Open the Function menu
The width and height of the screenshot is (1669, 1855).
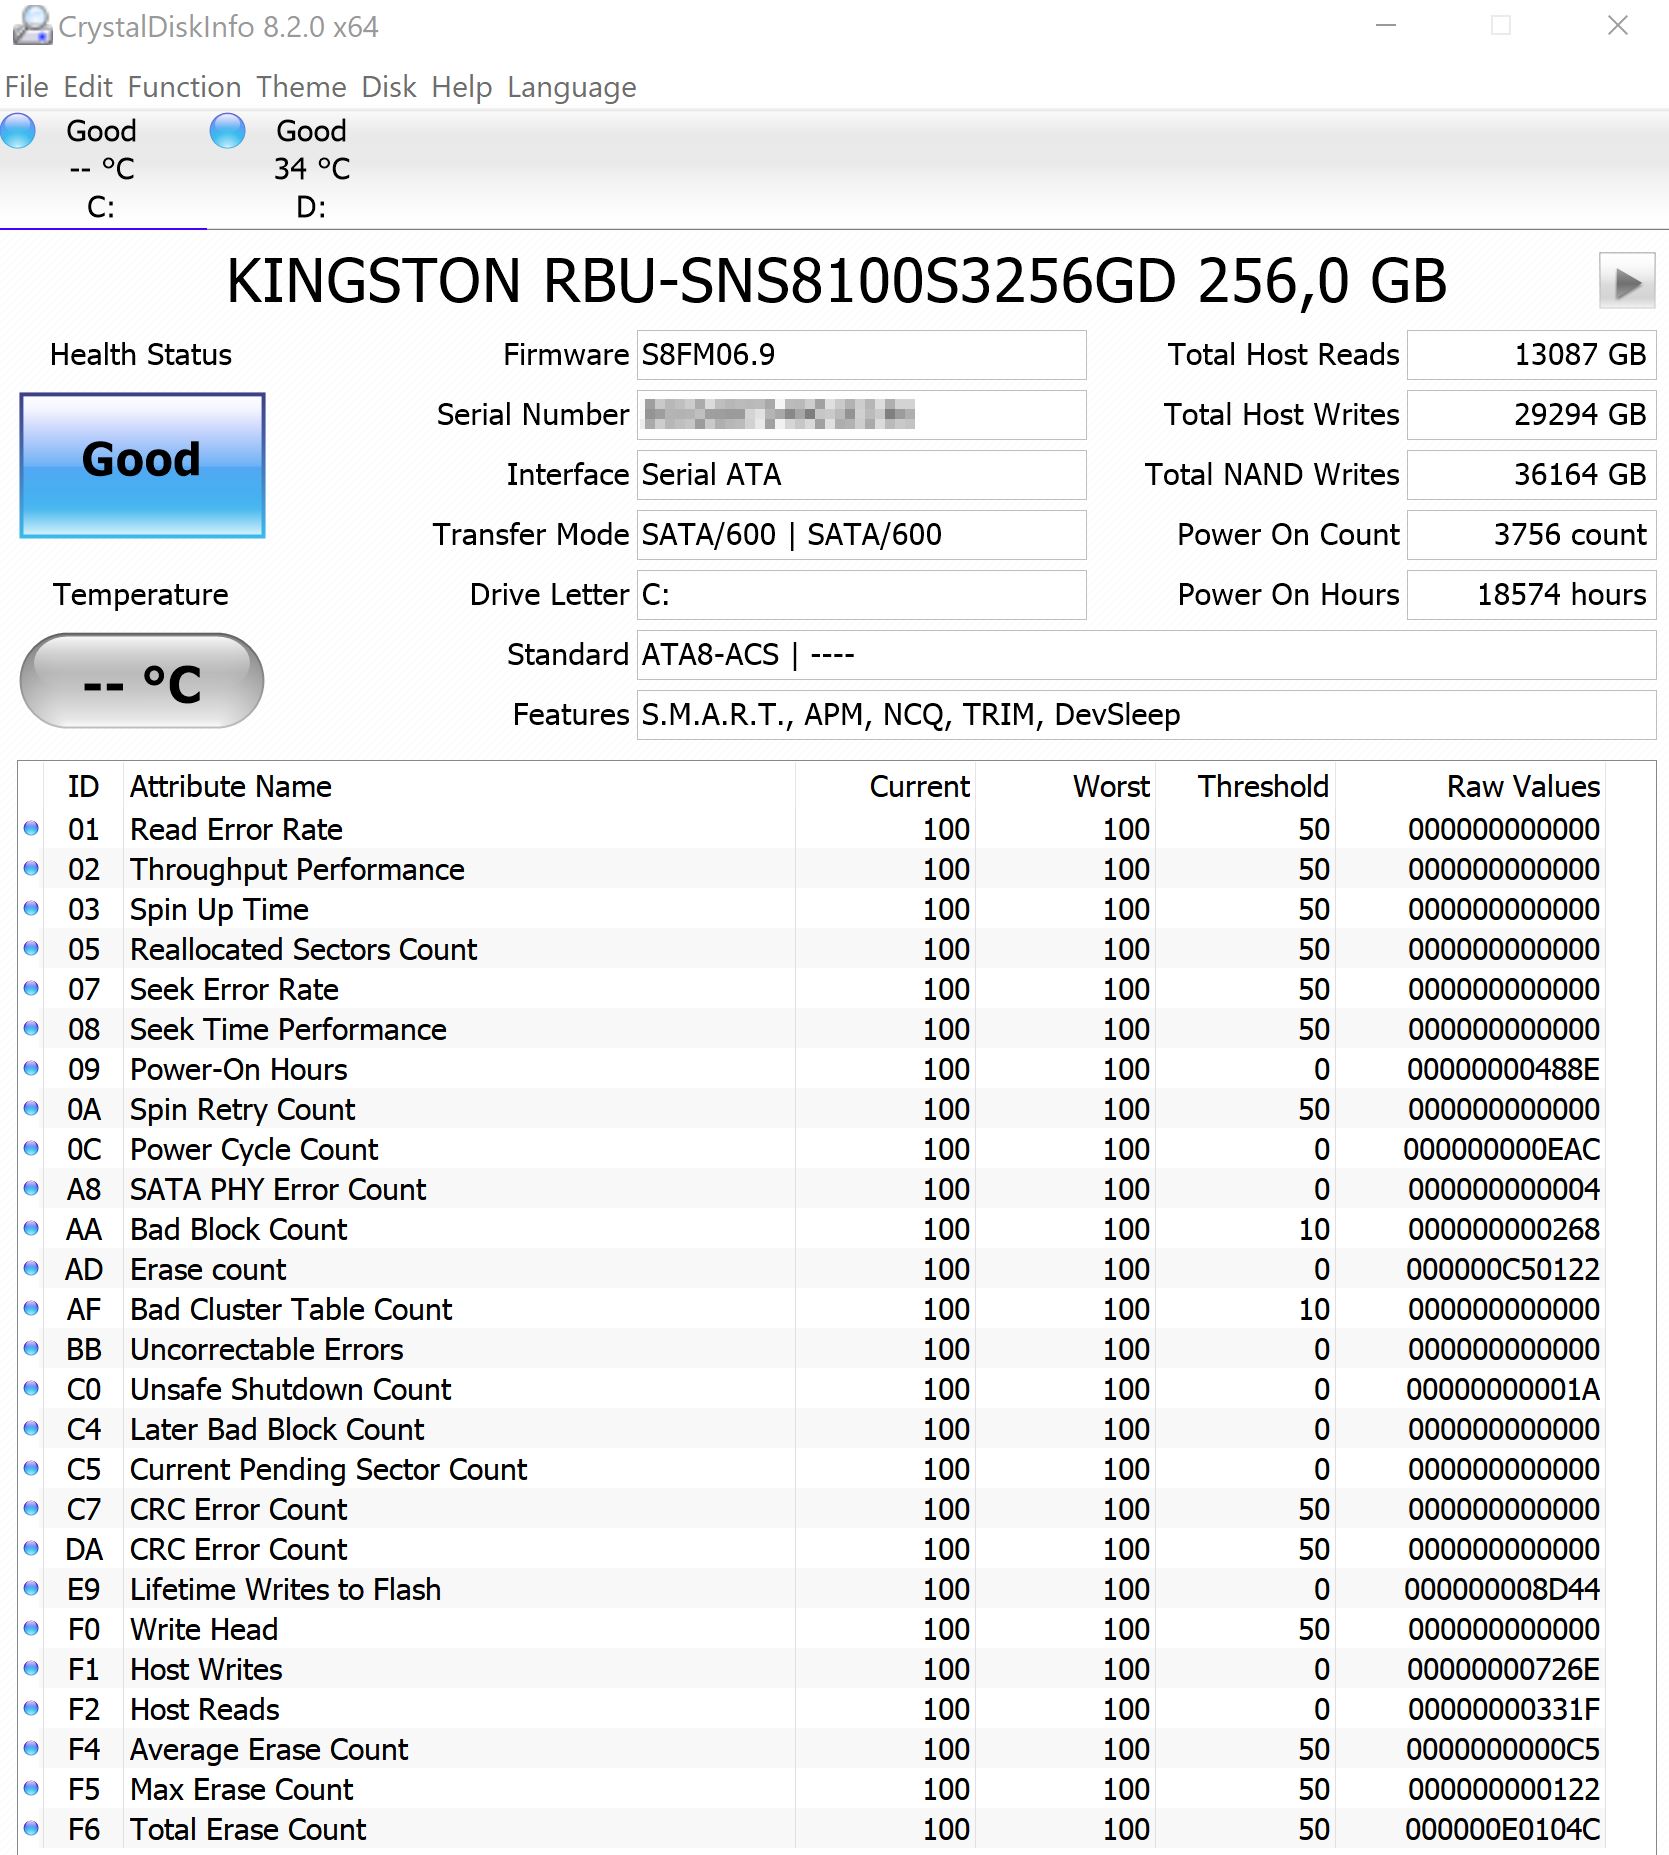point(184,87)
